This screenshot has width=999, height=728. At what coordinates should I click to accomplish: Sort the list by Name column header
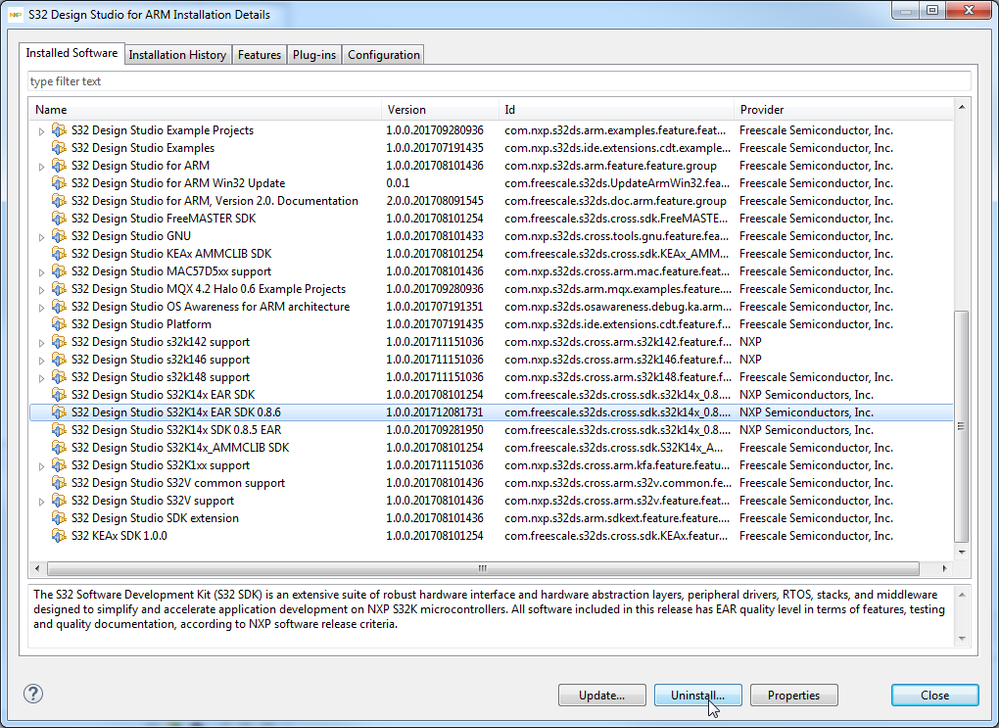click(205, 110)
